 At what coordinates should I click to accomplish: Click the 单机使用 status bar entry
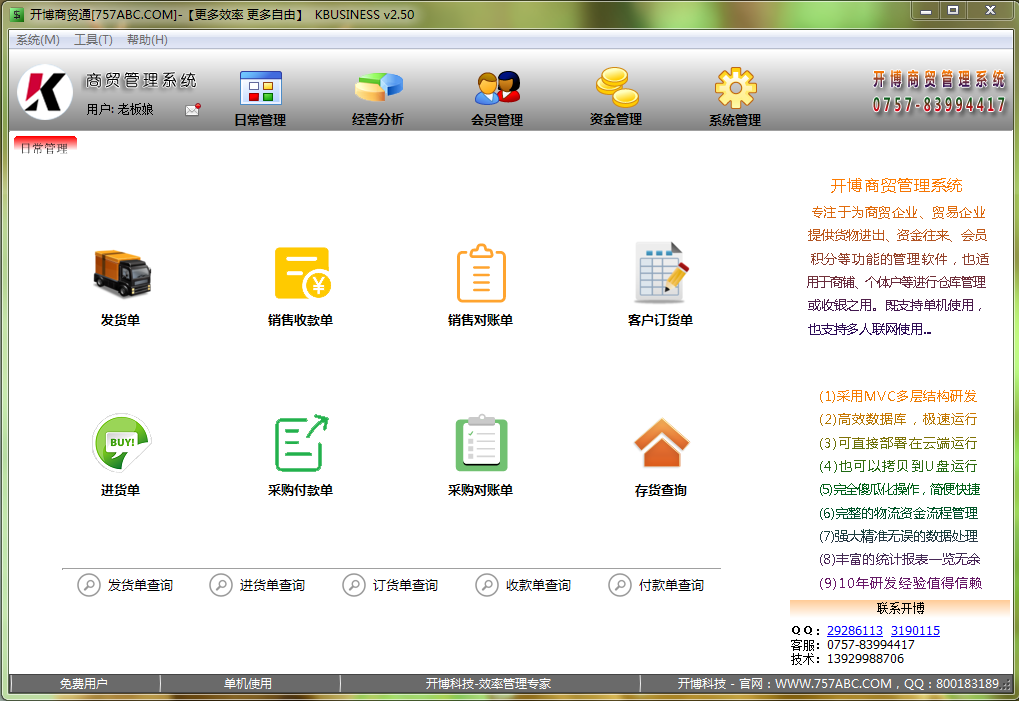[249, 683]
